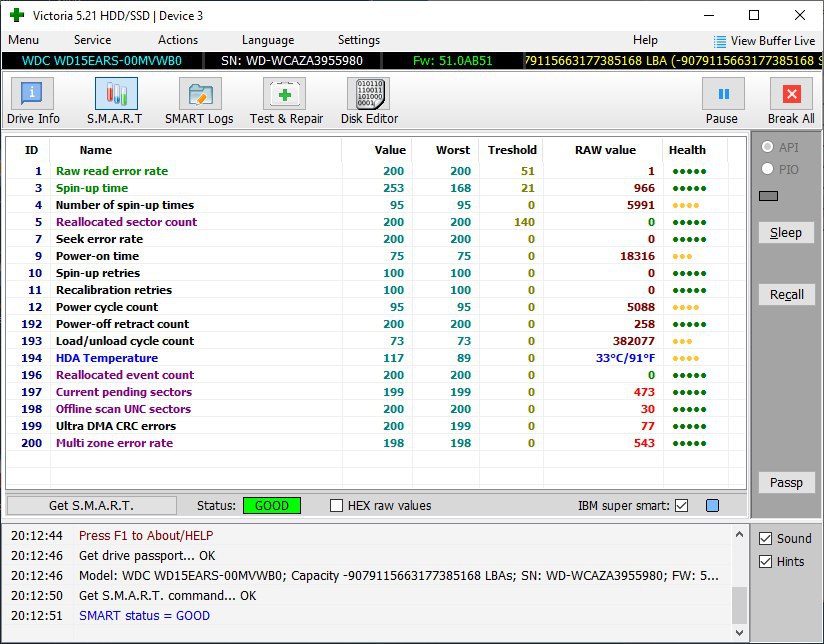Select Multi zone error rate row

tap(376, 443)
